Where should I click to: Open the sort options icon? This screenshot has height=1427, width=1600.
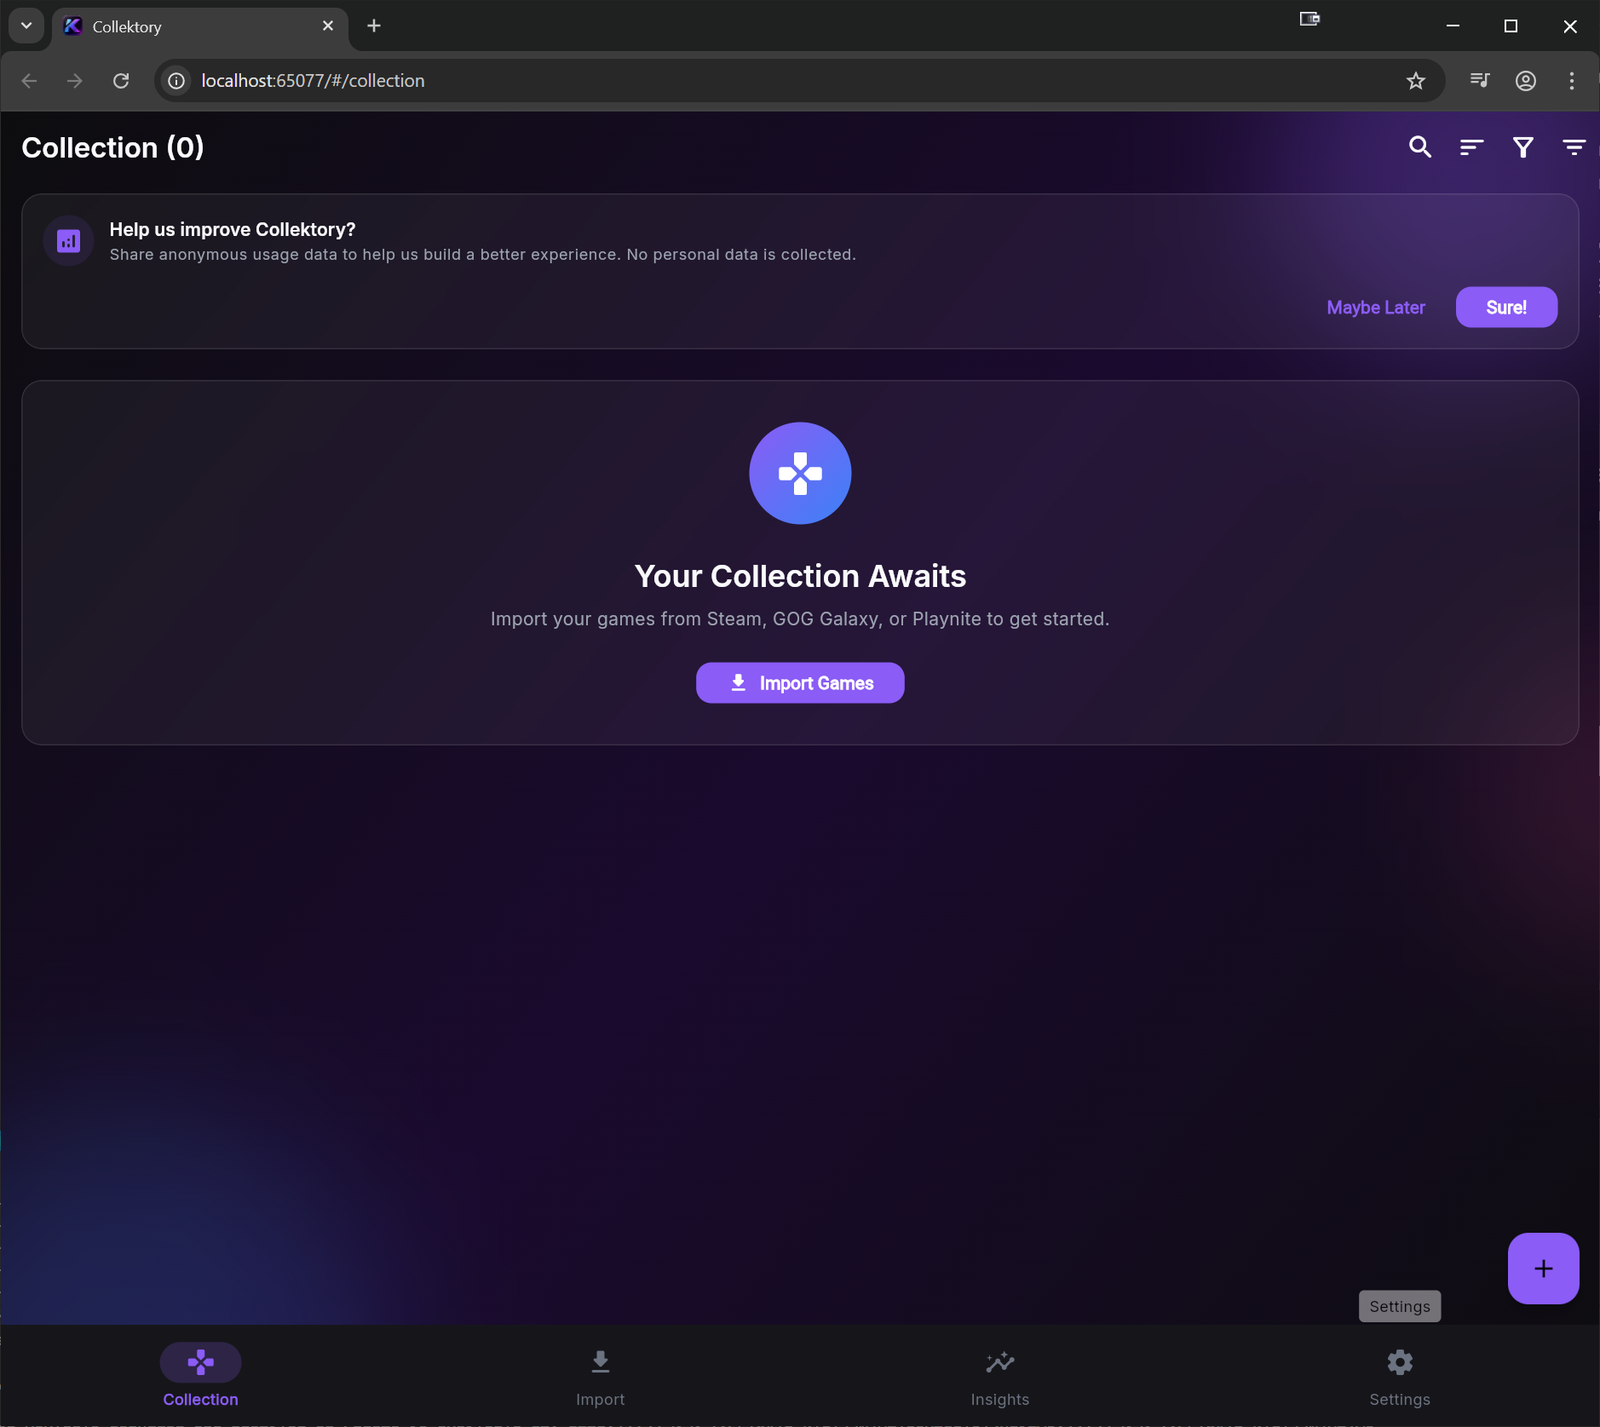pos(1471,147)
